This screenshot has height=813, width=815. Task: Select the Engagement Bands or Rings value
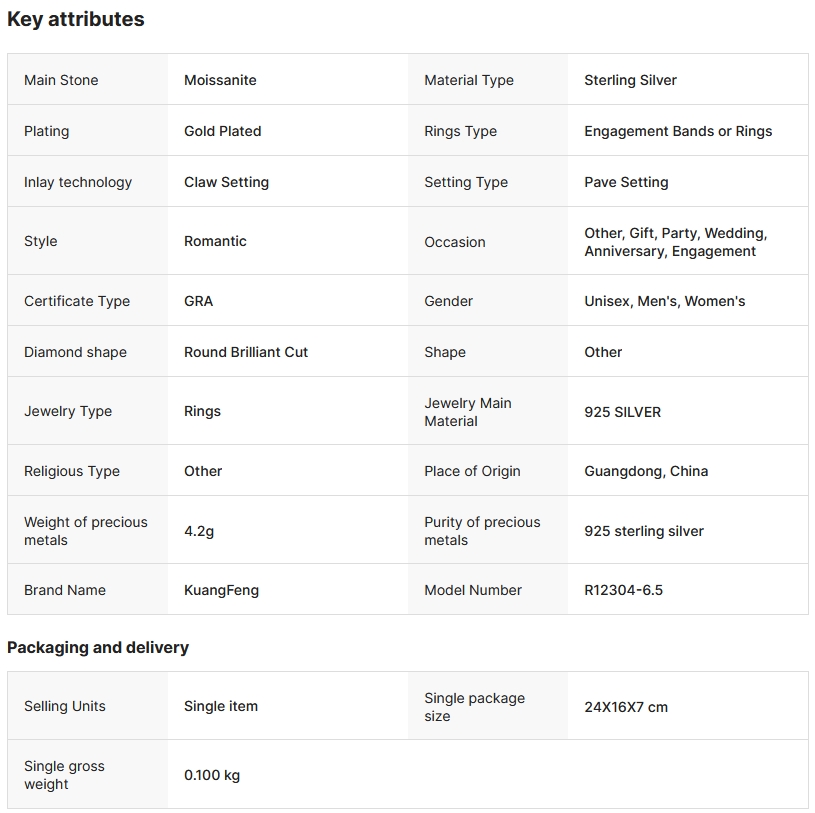click(x=678, y=131)
